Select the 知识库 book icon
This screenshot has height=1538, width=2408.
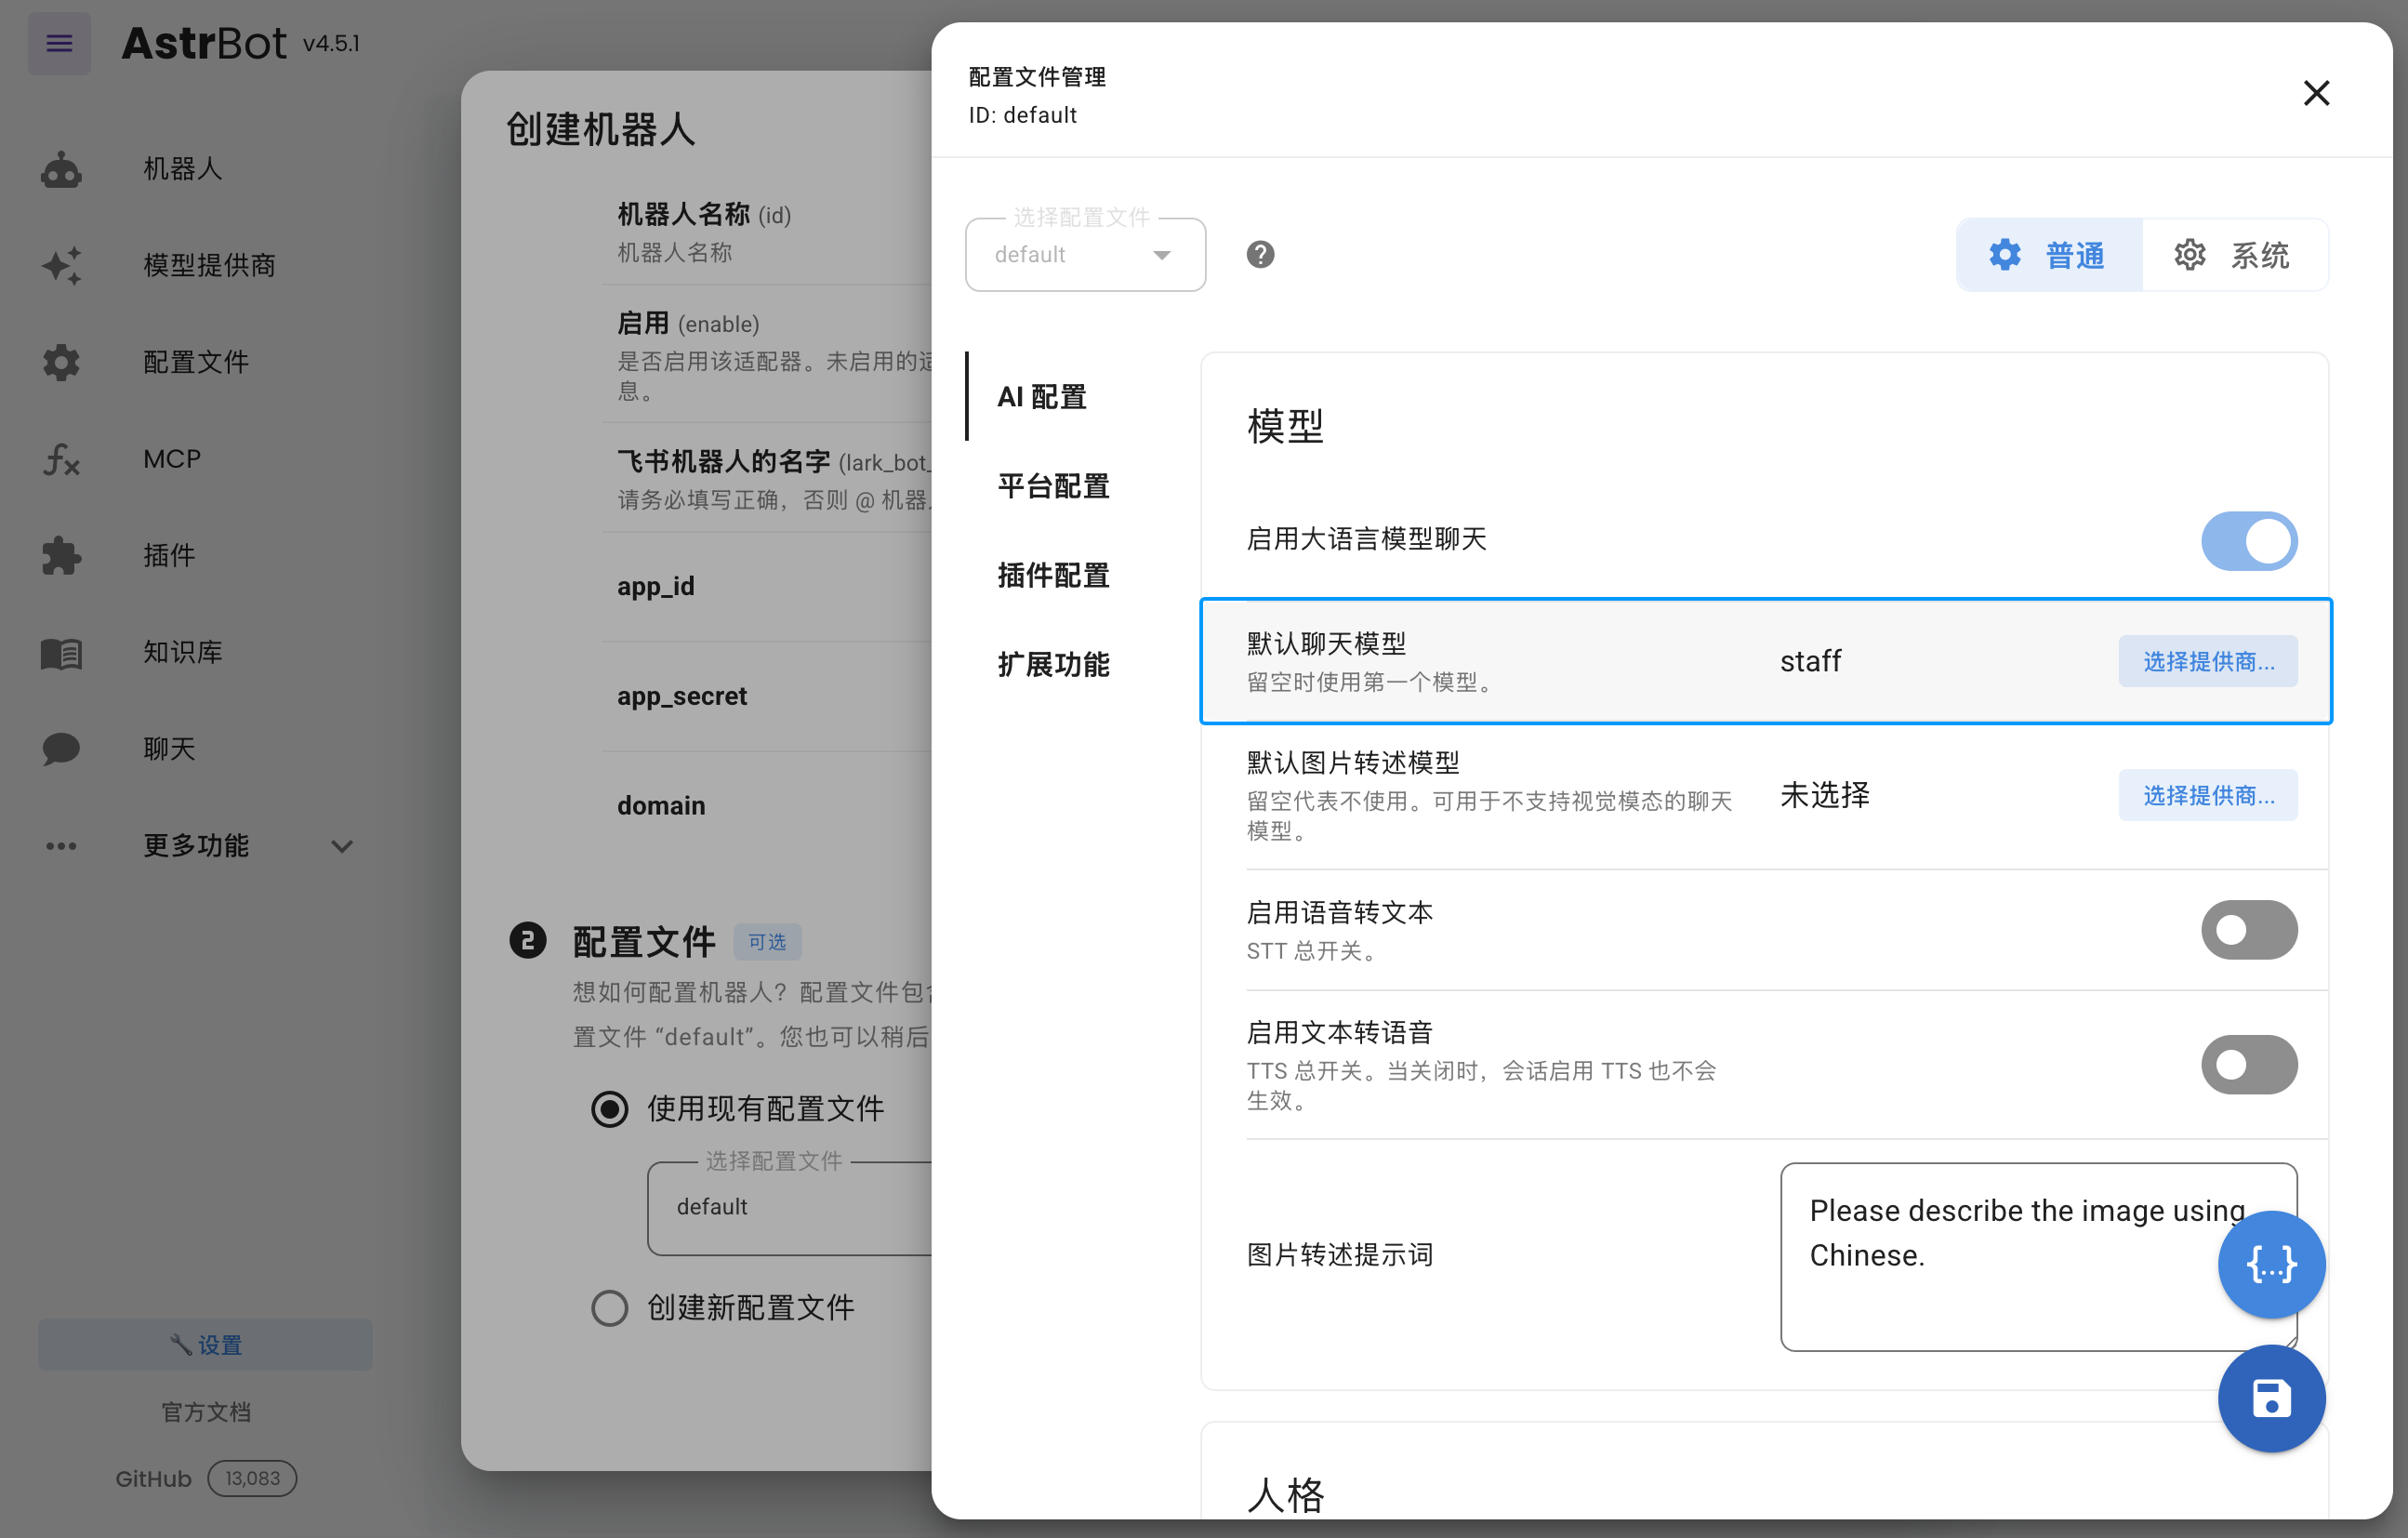coord(60,652)
